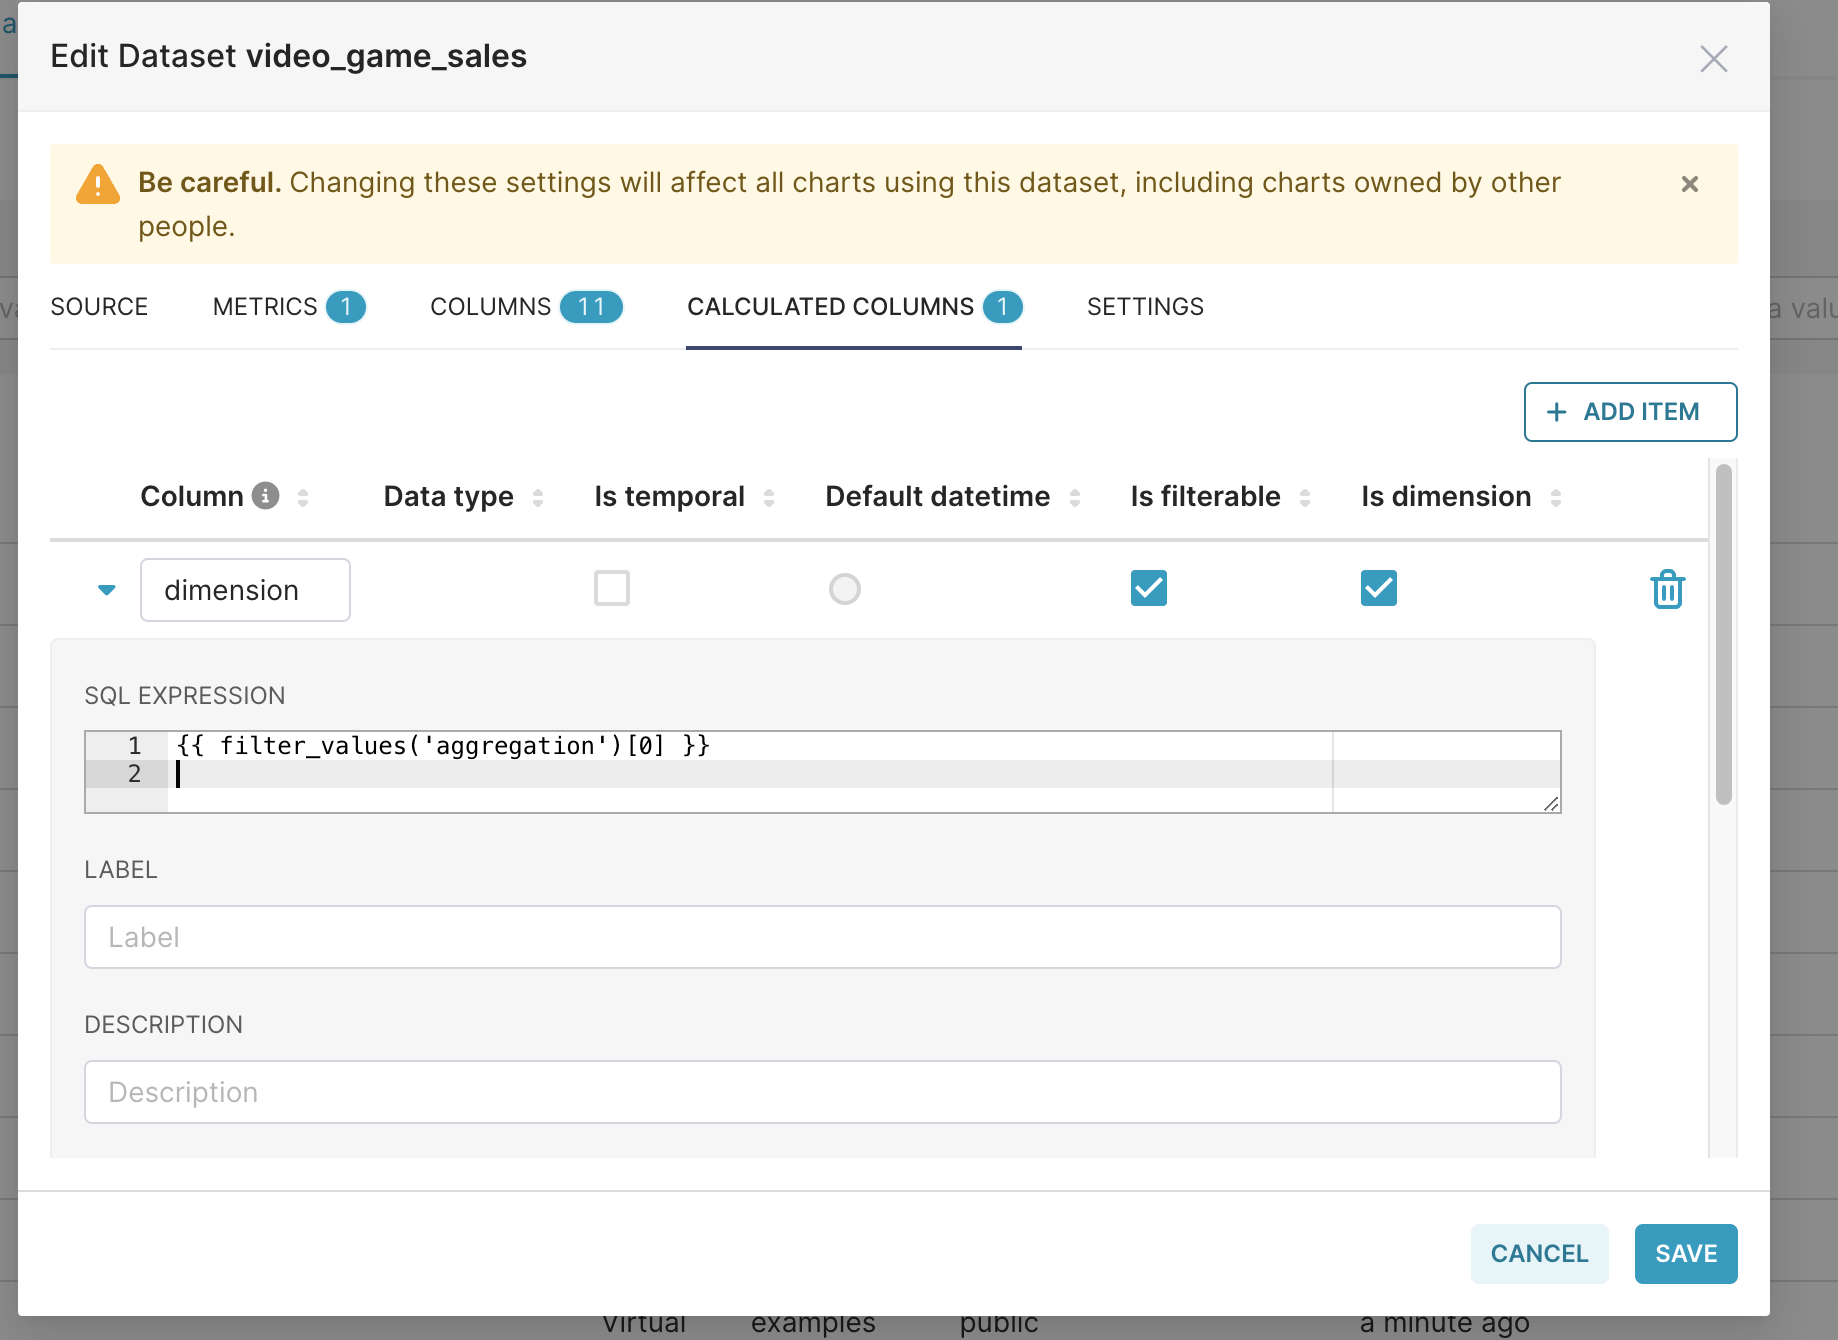This screenshot has height=1340, width=1838.
Task: Click the info icon next to Column header
Action: point(265,495)
